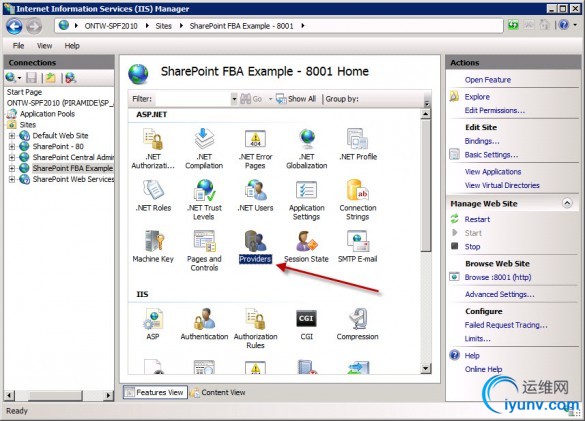This screenshot has width=585, height=421.
Task: Open the File menu
Action: (x=18, y=46)
